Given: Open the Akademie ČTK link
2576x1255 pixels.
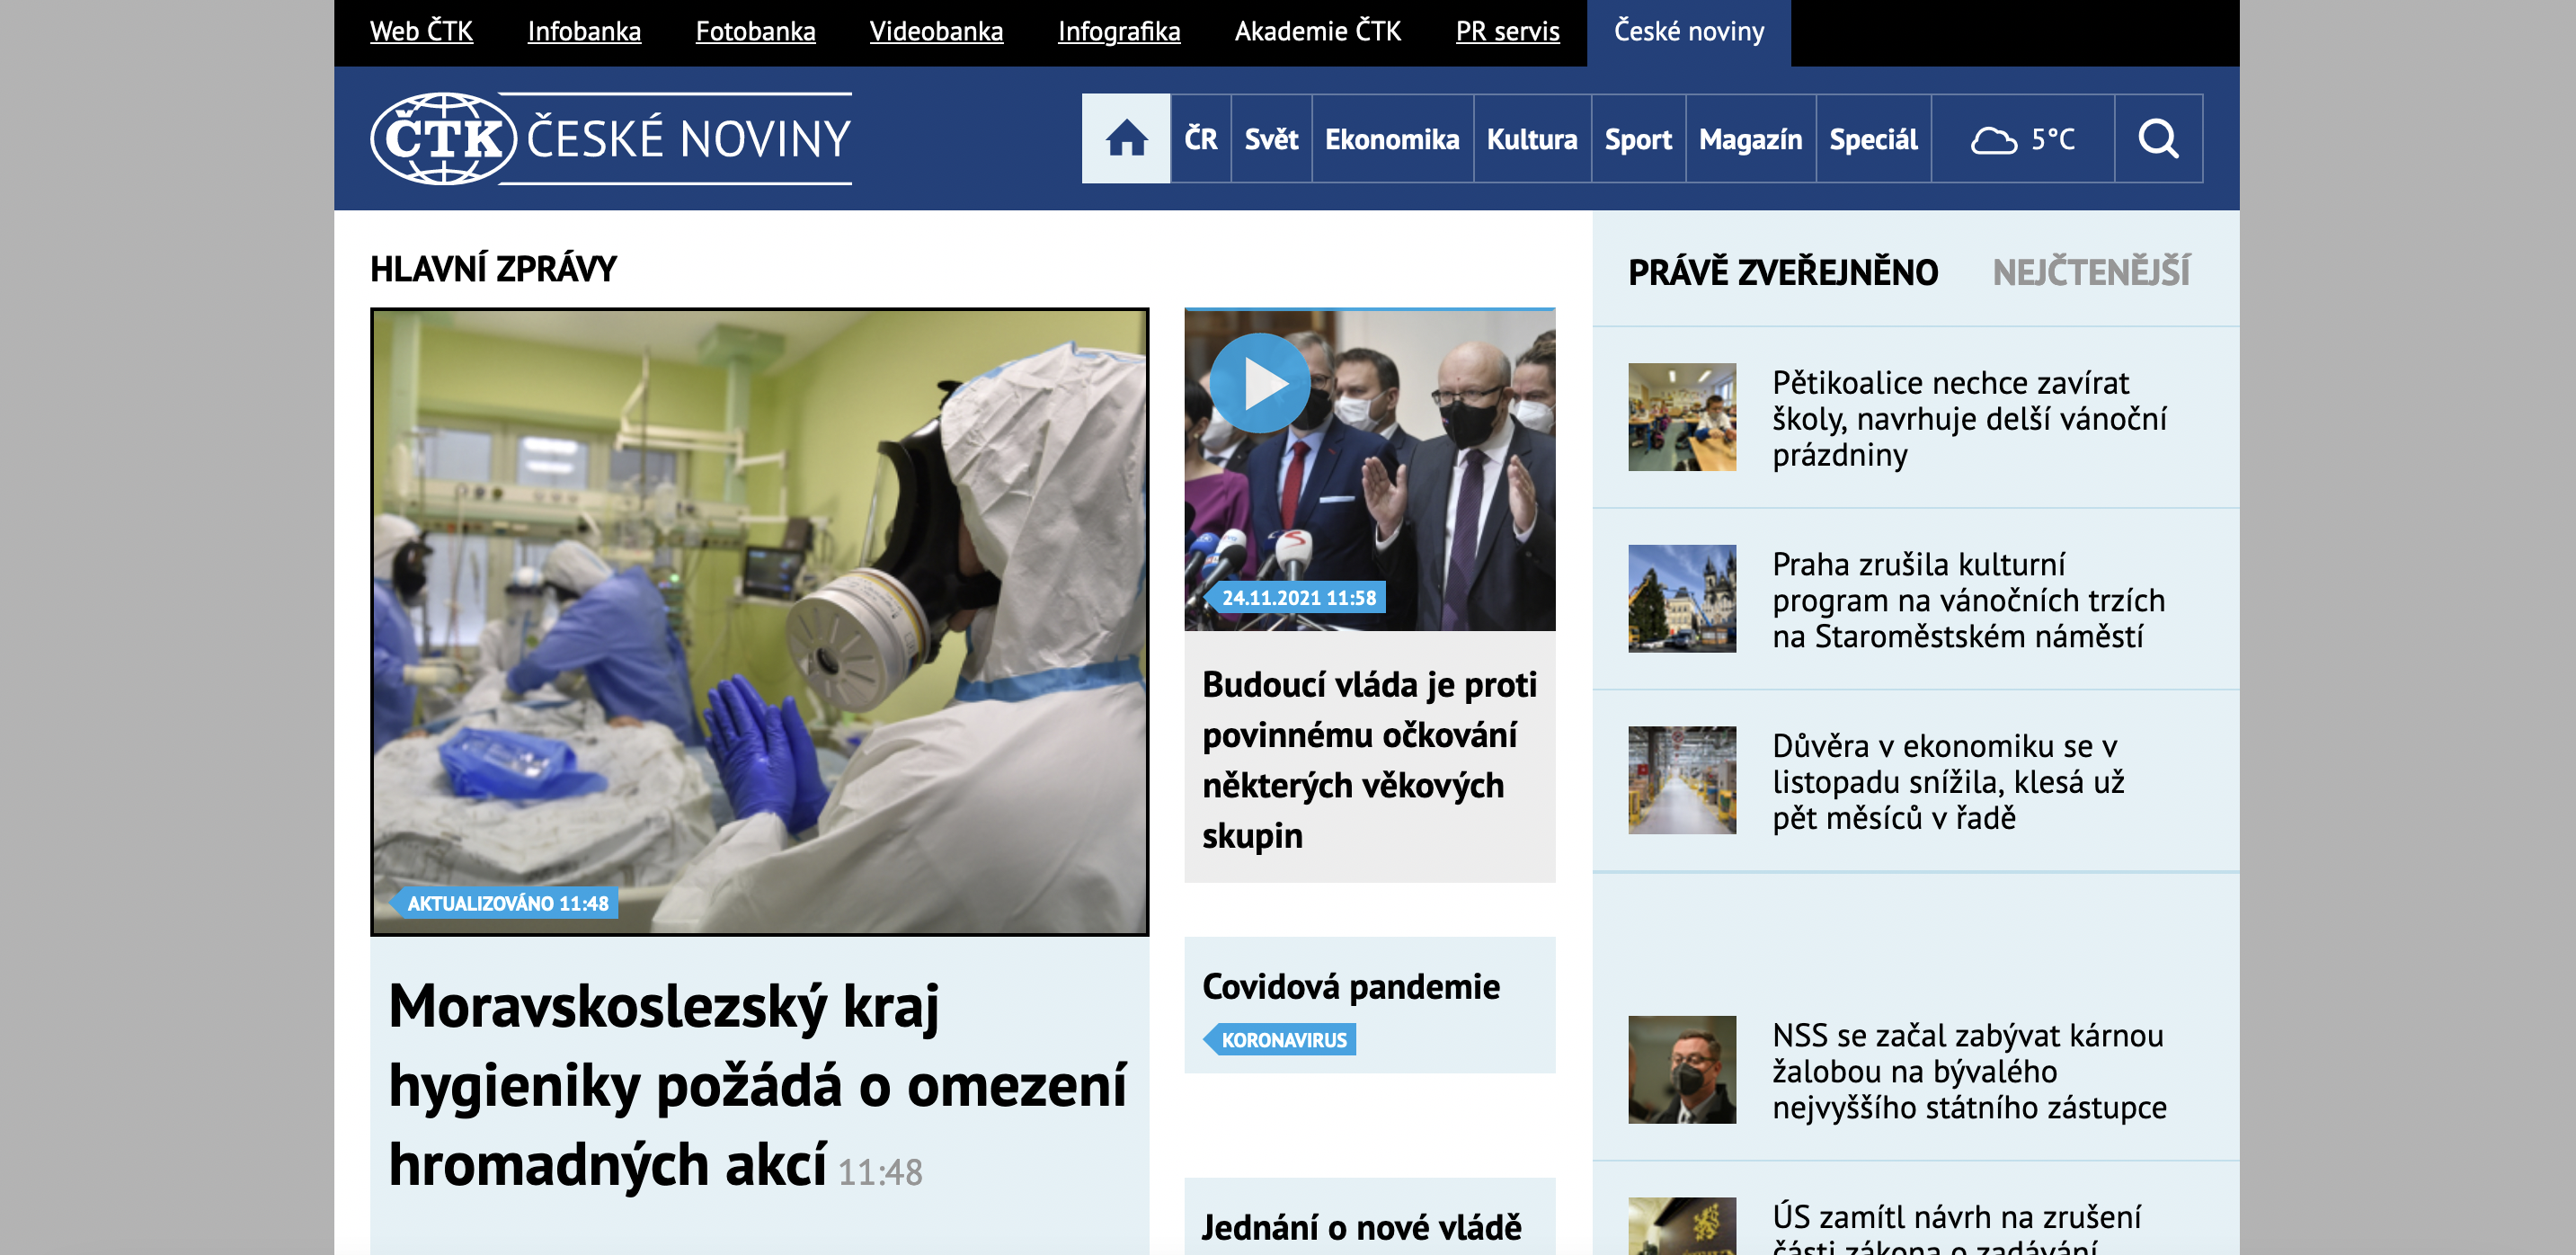Looking at the screenshot, I should coord(1317,31).
